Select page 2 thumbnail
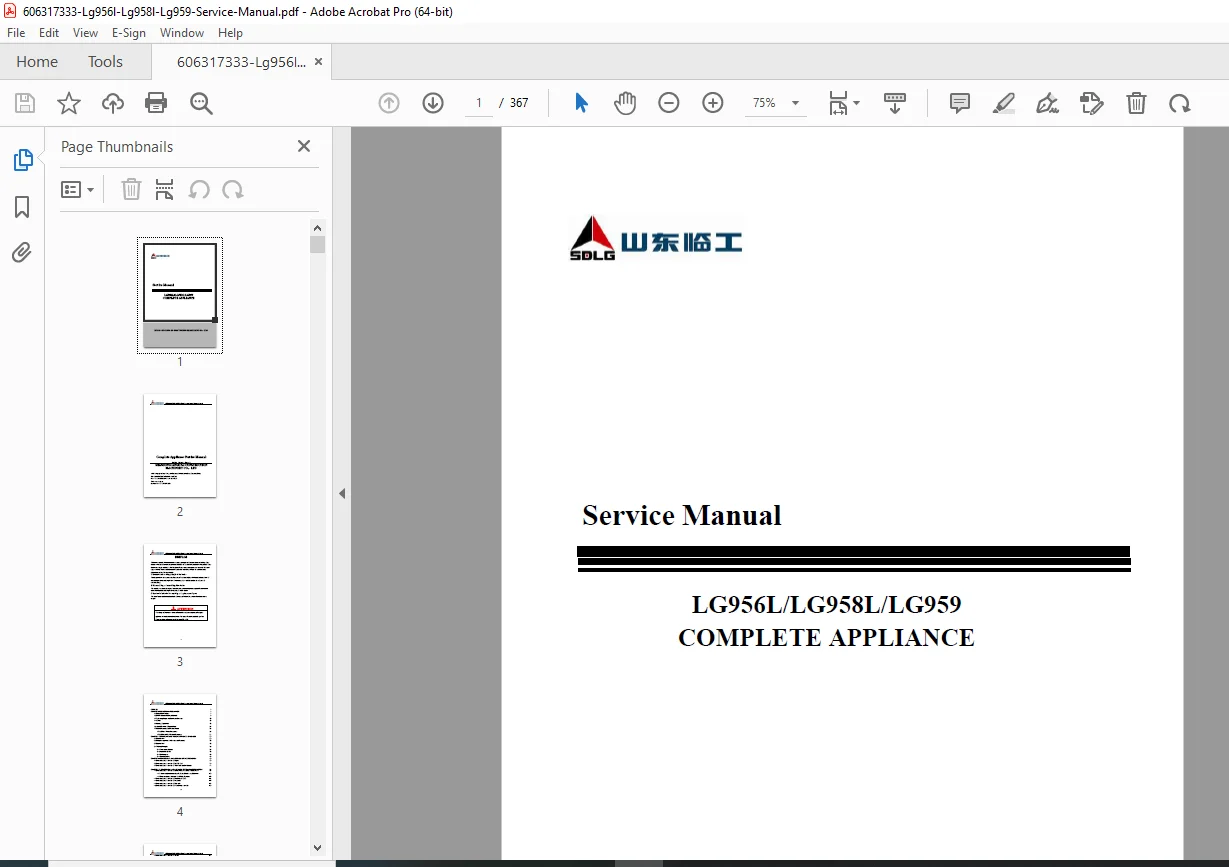 click(180, 445)
